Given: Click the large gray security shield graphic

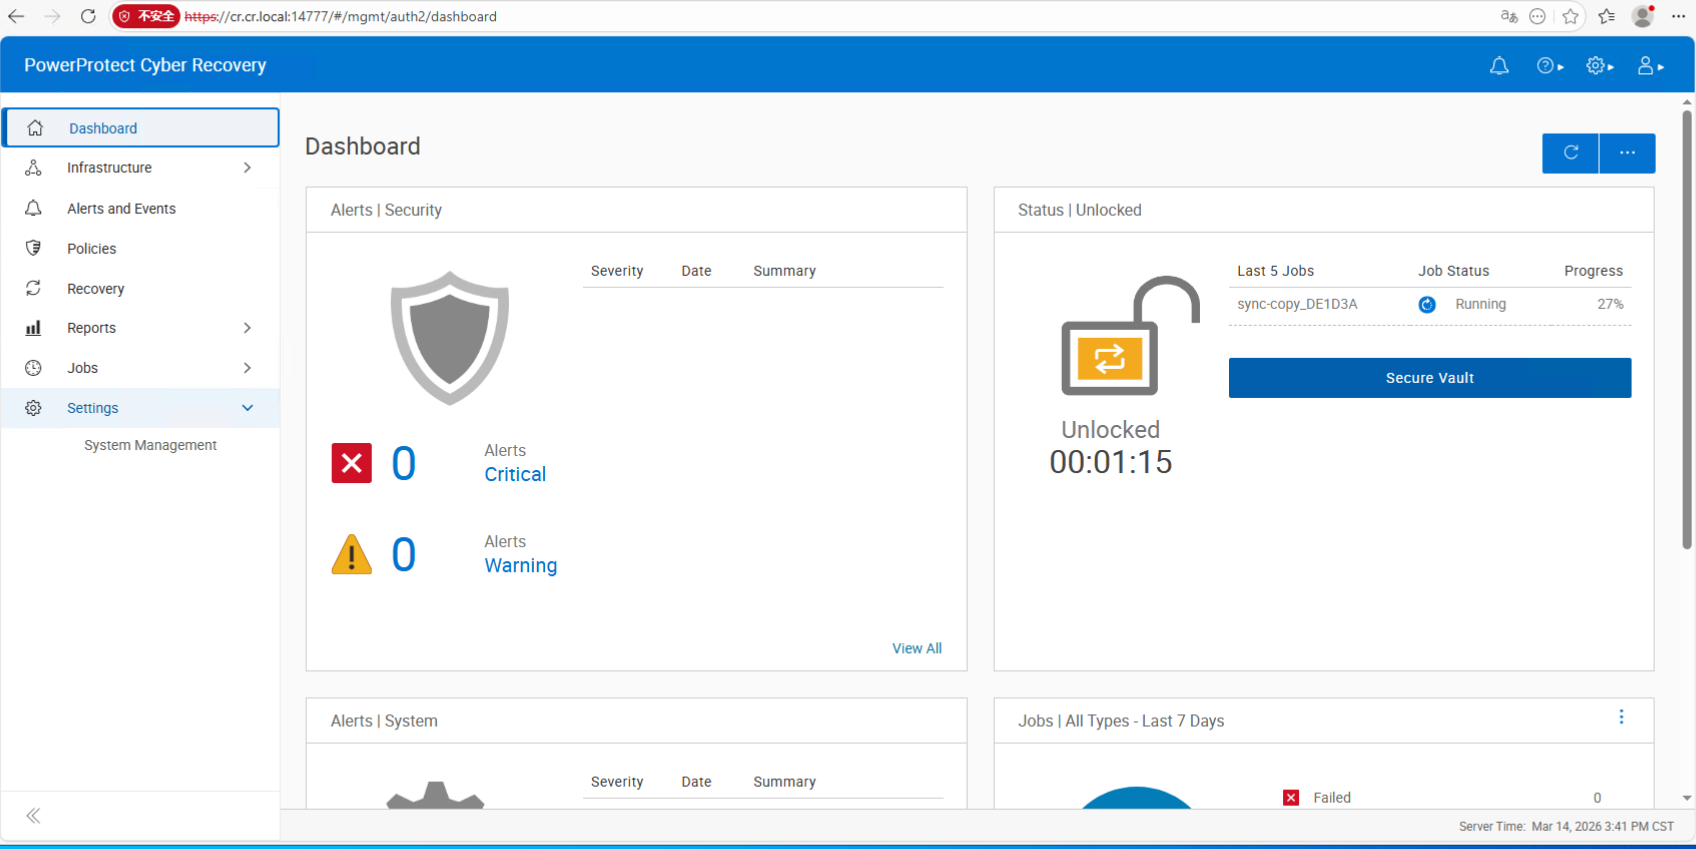Looking at the screenshot, I should pyautogui.click(x=450, y=338).
